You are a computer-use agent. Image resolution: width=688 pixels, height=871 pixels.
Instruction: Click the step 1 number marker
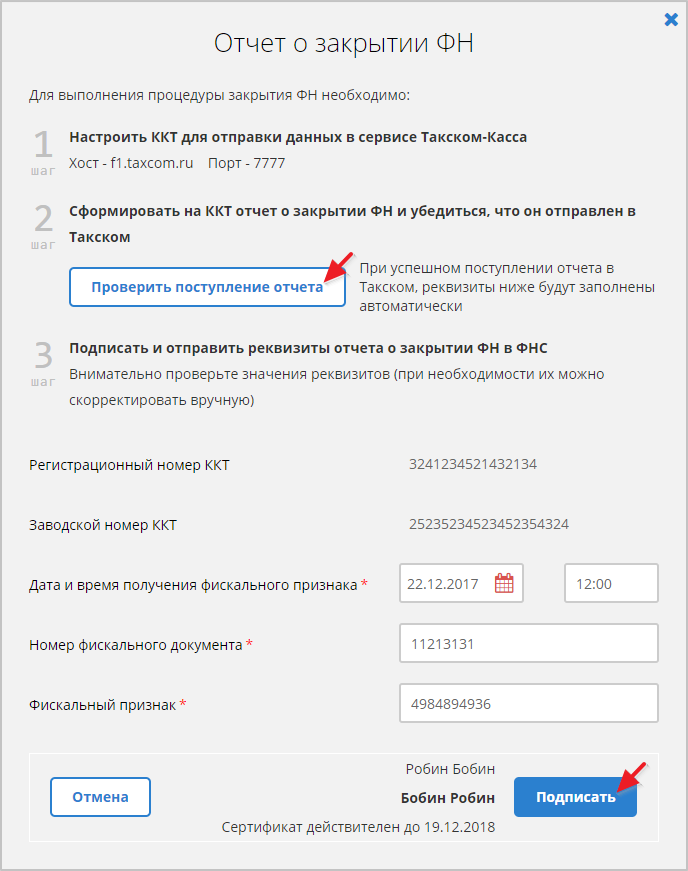tap(43, 147)
